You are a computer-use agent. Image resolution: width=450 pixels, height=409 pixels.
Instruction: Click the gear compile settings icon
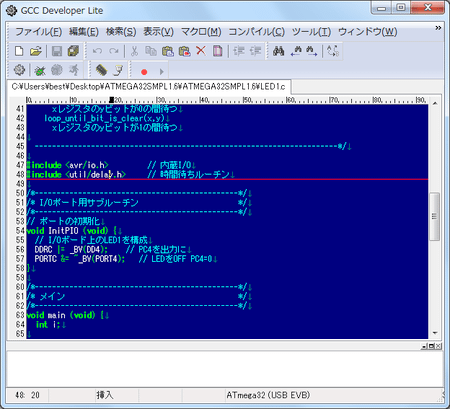coord(19,70)
